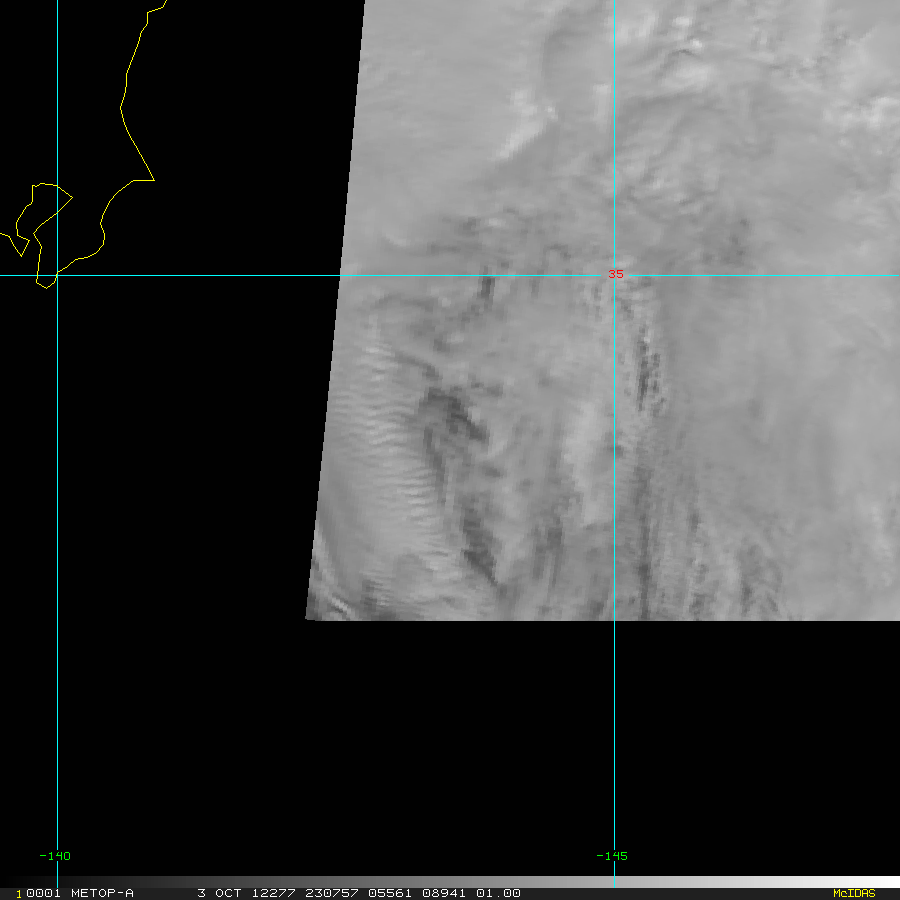900x900 pixels.
Task: Click the red 35 latitude label
Action: [616, 274]
